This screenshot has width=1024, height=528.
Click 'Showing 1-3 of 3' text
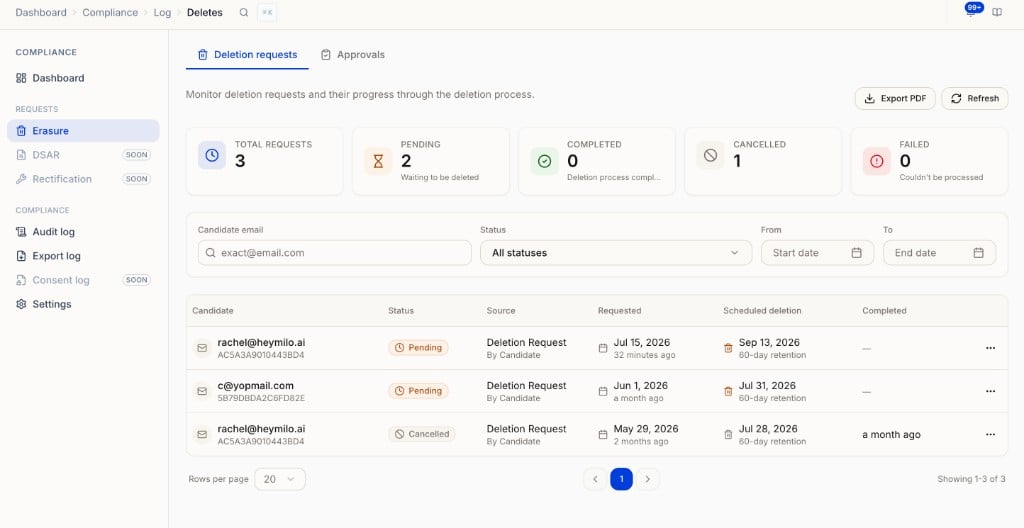(971, 479)
